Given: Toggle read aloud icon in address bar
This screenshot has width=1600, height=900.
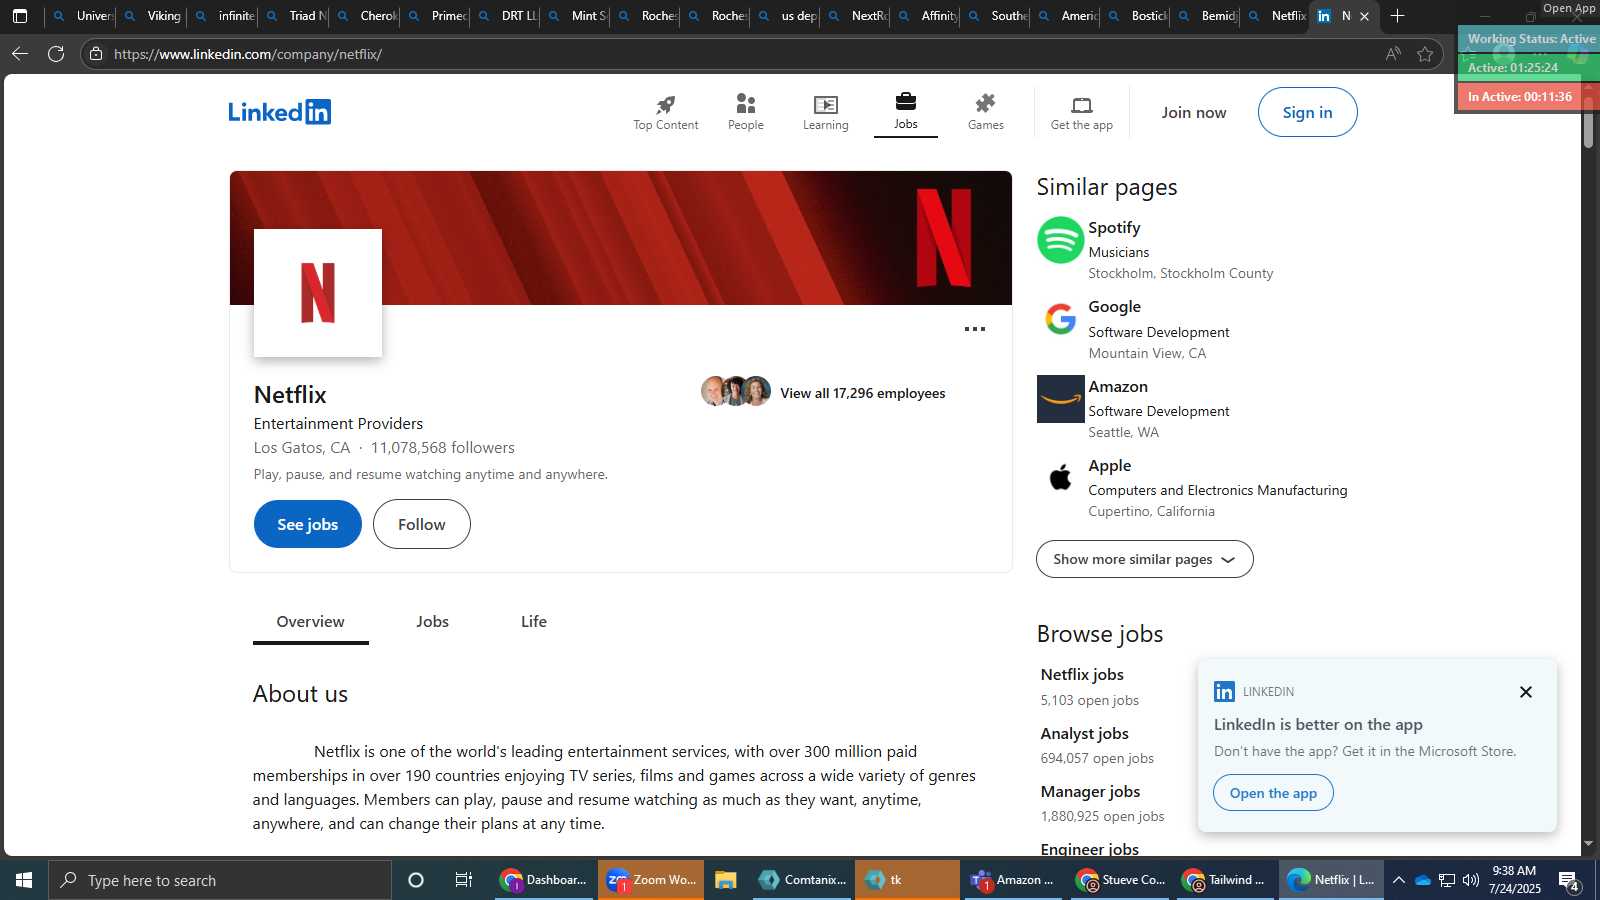Looking at the screenshot, I should (x=1393, y=54).
